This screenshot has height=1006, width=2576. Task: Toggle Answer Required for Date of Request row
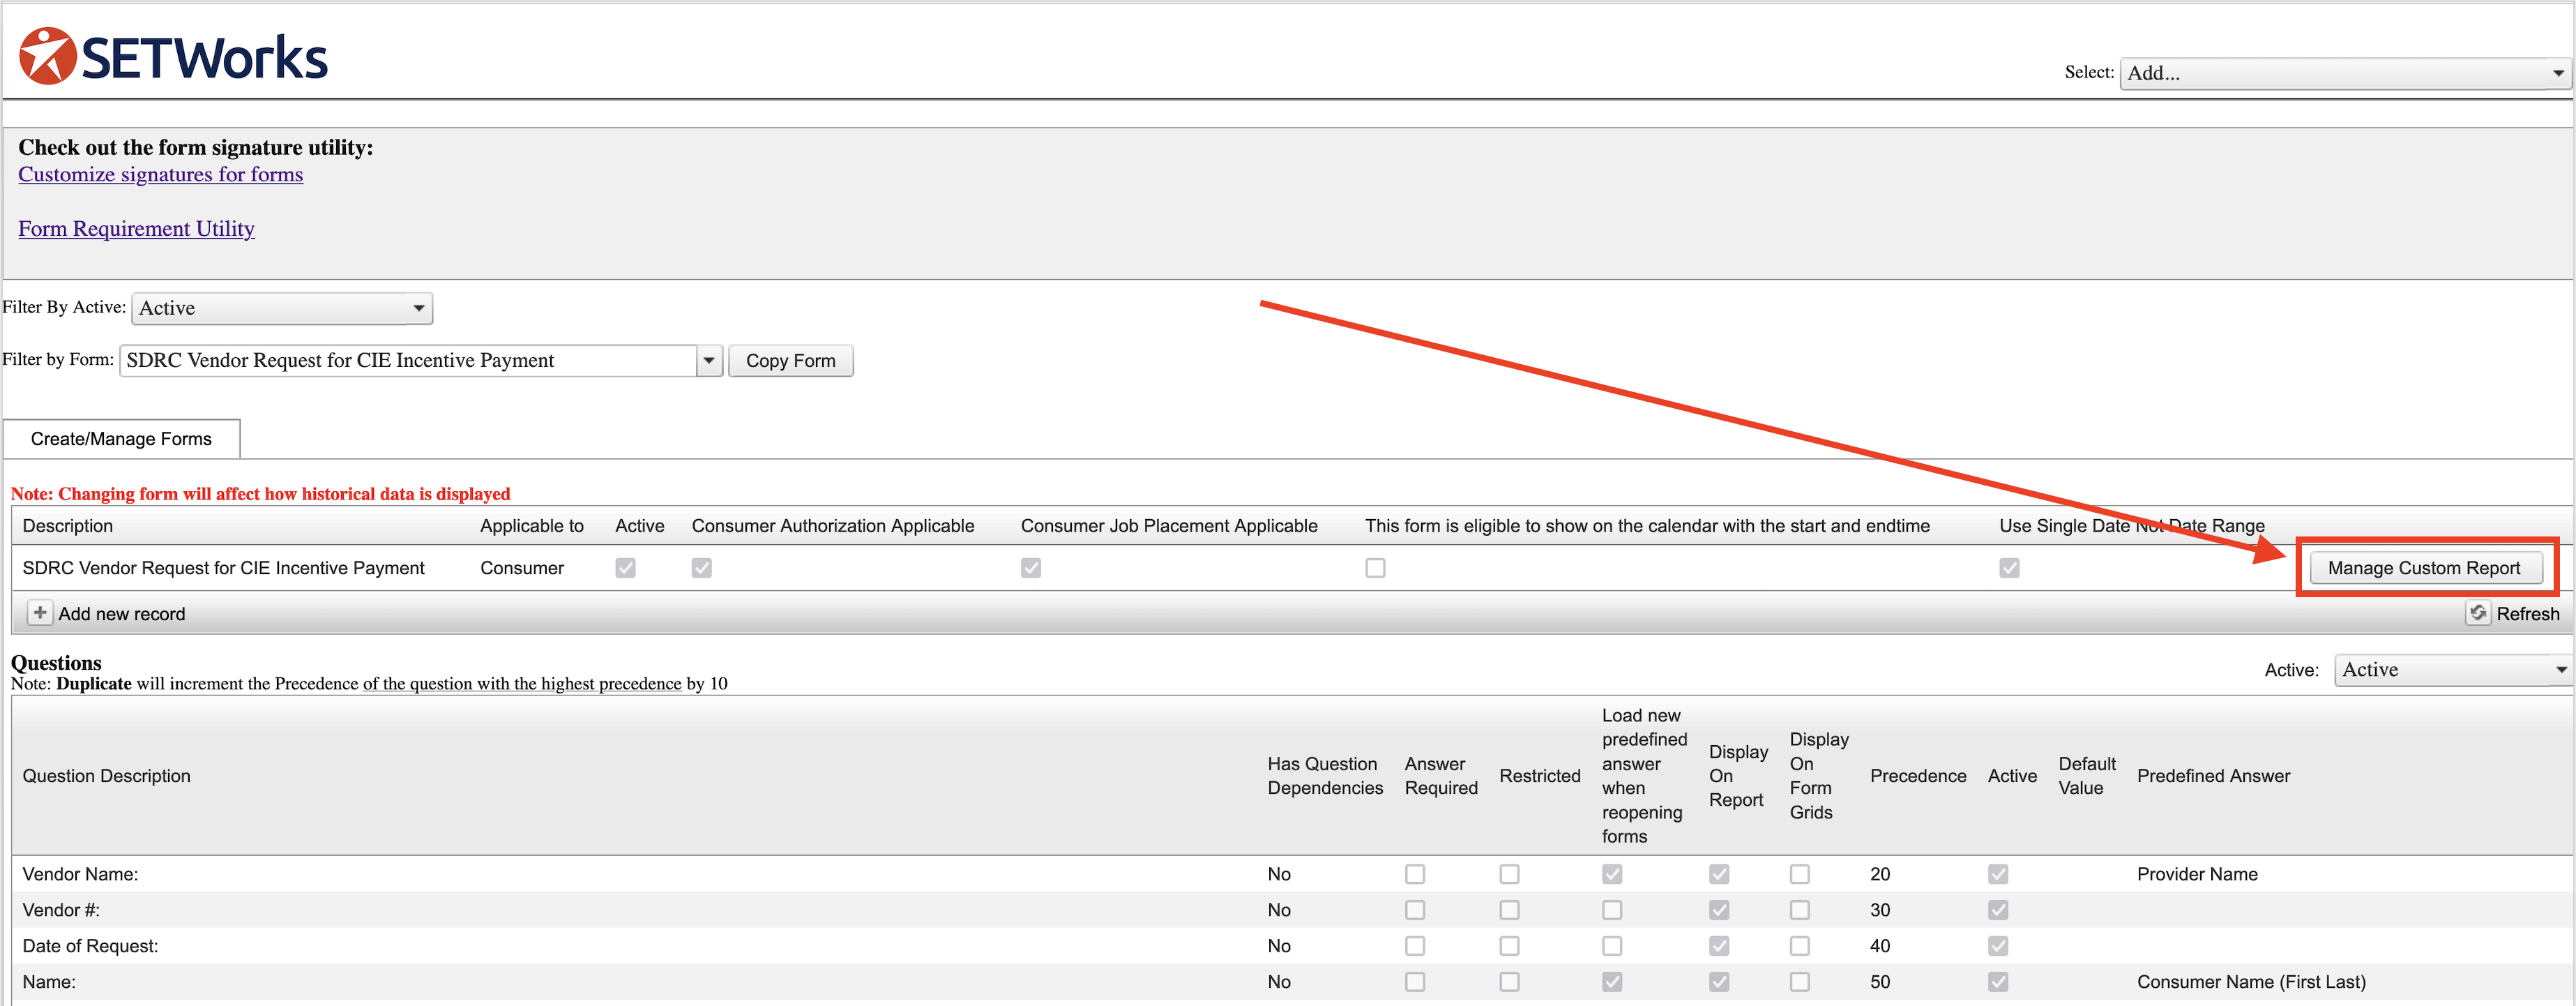coord(1414,946)
